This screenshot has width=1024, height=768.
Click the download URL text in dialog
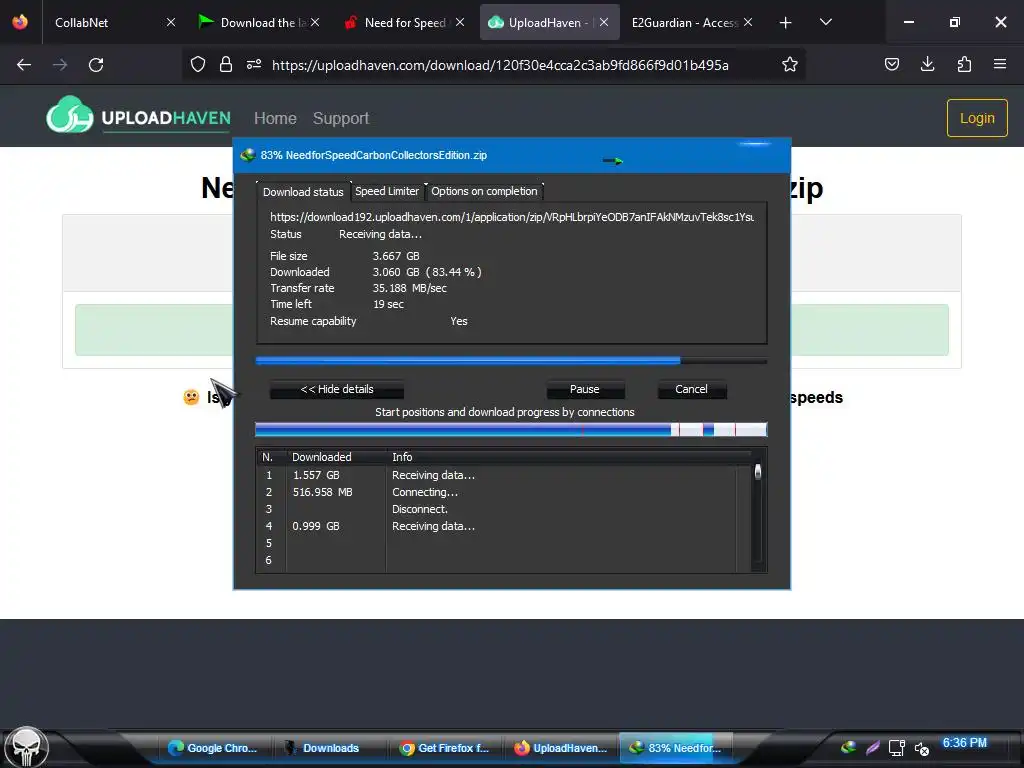511,217
